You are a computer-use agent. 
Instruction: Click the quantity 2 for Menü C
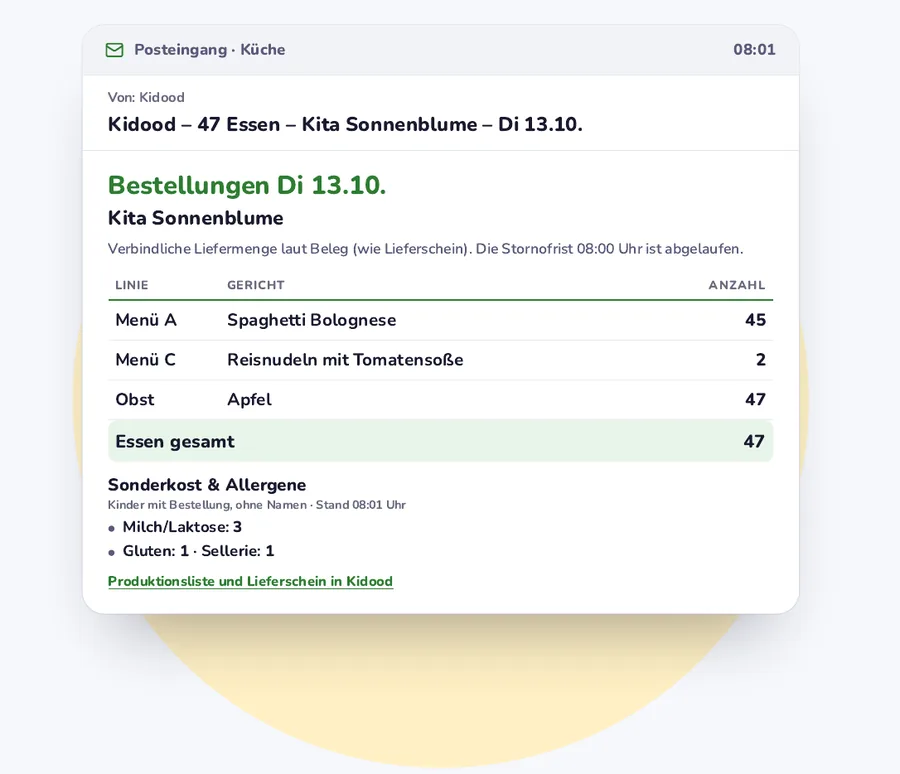tap(761, 359)
